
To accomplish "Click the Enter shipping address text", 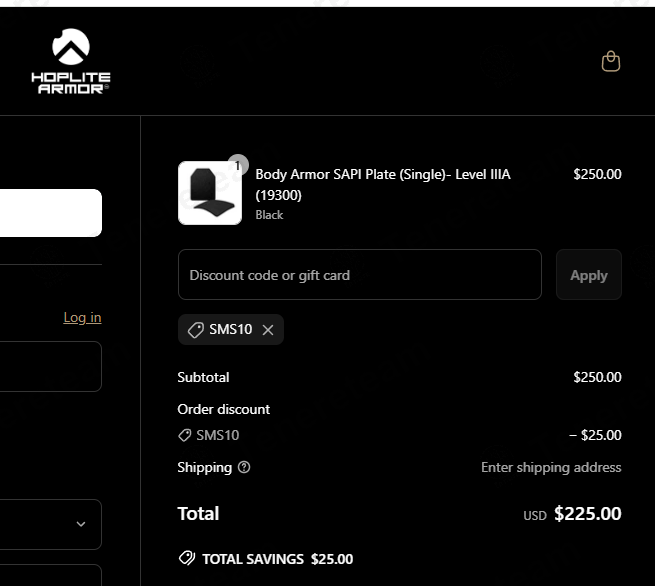I will [551, 467].
